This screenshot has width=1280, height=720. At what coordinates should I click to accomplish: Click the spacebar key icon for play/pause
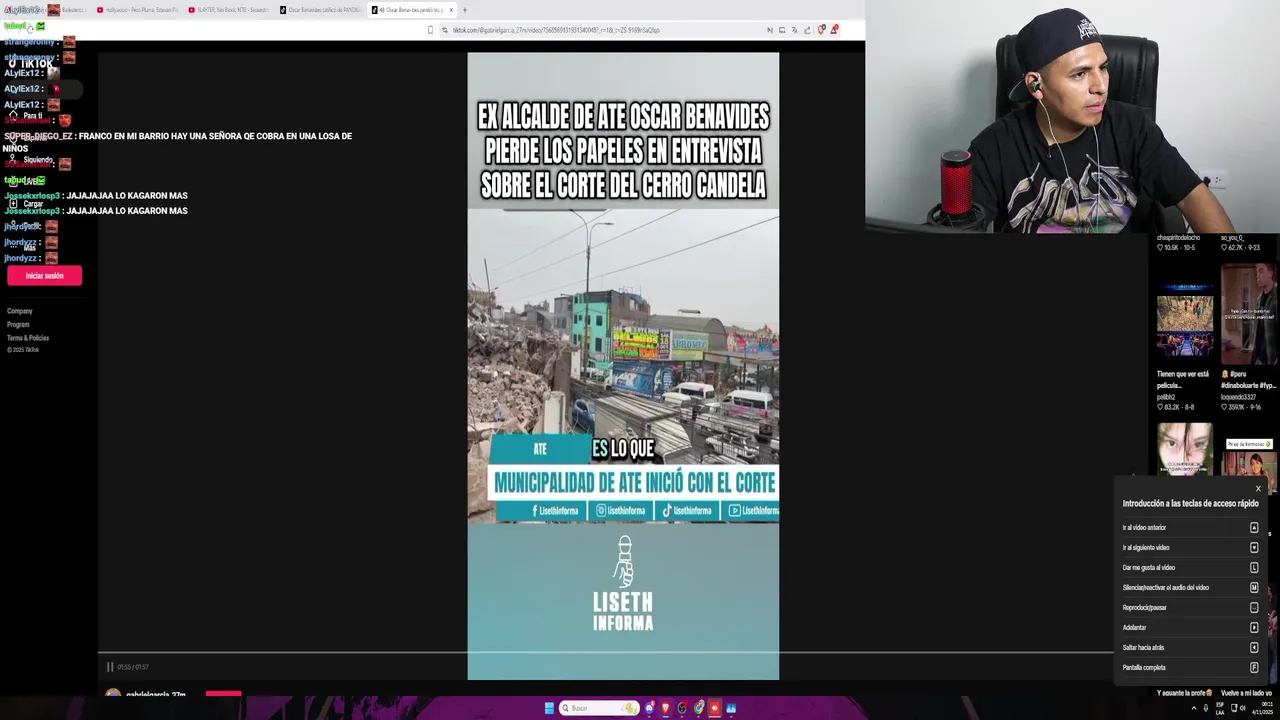click(x=1254, y=608)
